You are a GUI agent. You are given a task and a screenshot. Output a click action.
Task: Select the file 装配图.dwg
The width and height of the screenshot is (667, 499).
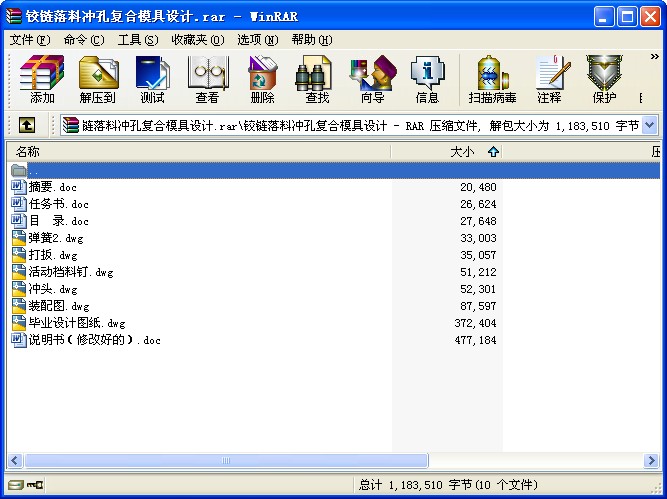tap(59, 306)
